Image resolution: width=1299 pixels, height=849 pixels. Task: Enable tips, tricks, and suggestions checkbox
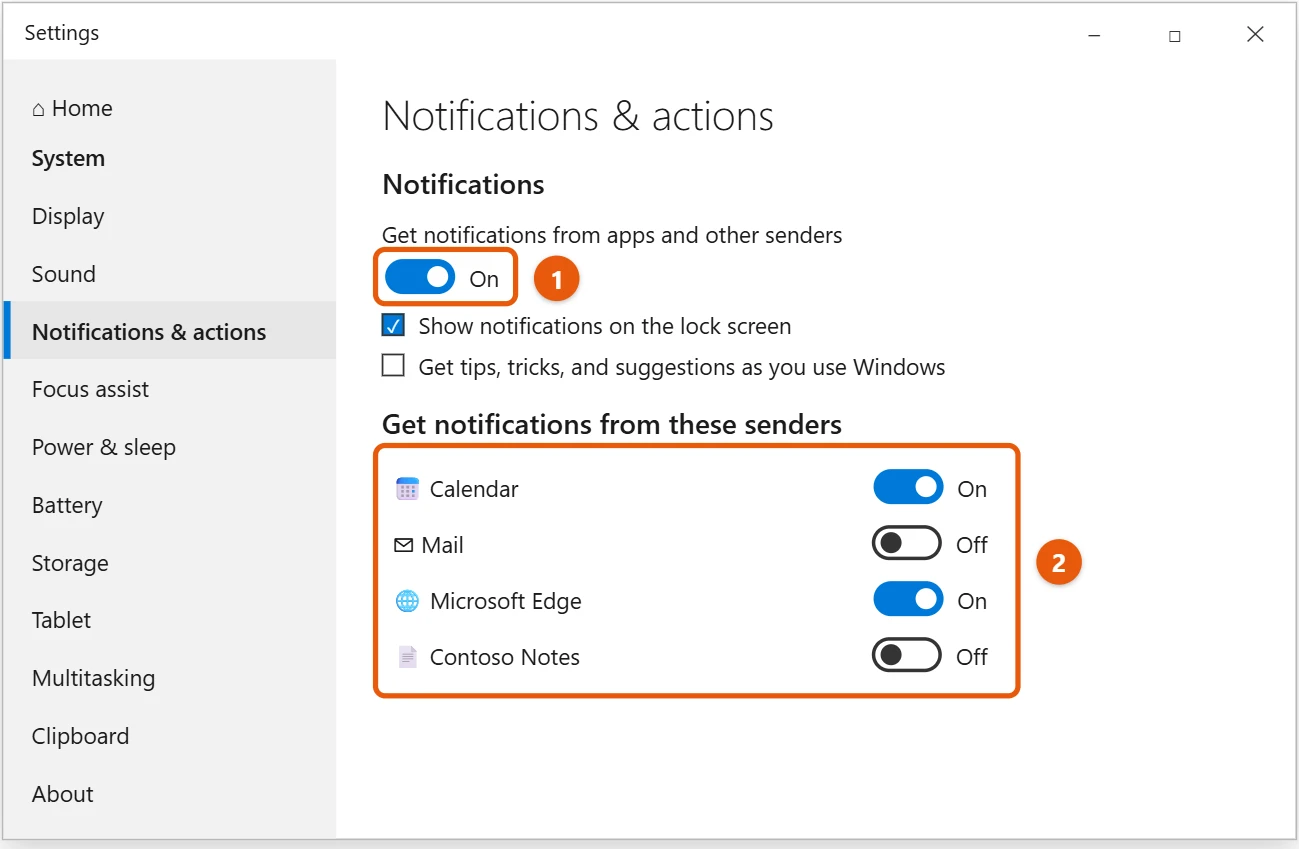click(x=394, y=366)
